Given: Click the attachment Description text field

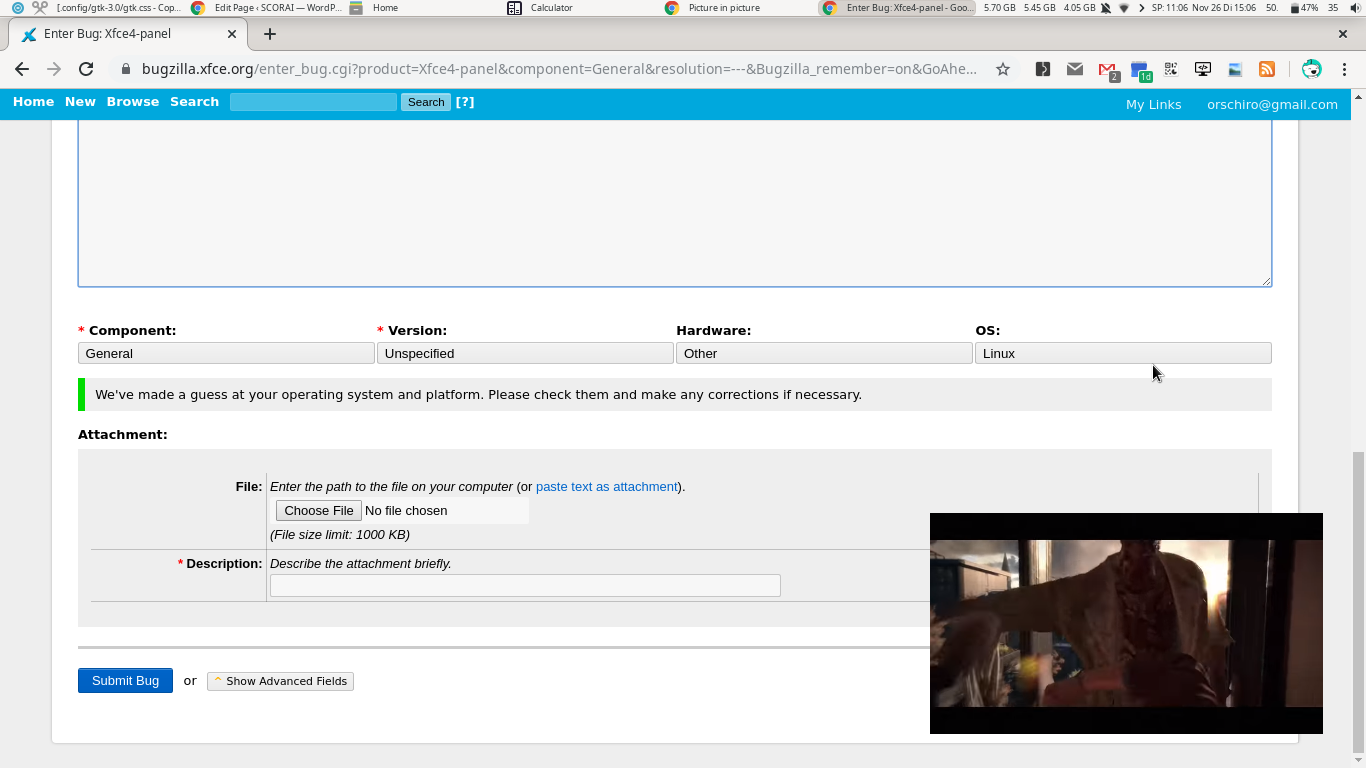Looking at the screenshot, I should coord(525,586).
